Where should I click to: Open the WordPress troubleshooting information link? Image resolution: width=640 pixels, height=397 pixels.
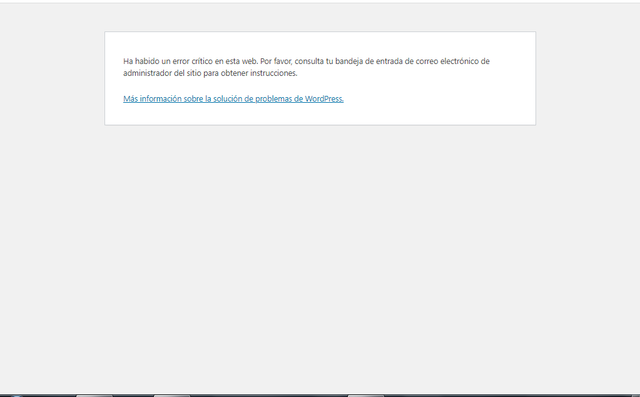(x=233, y=99)
